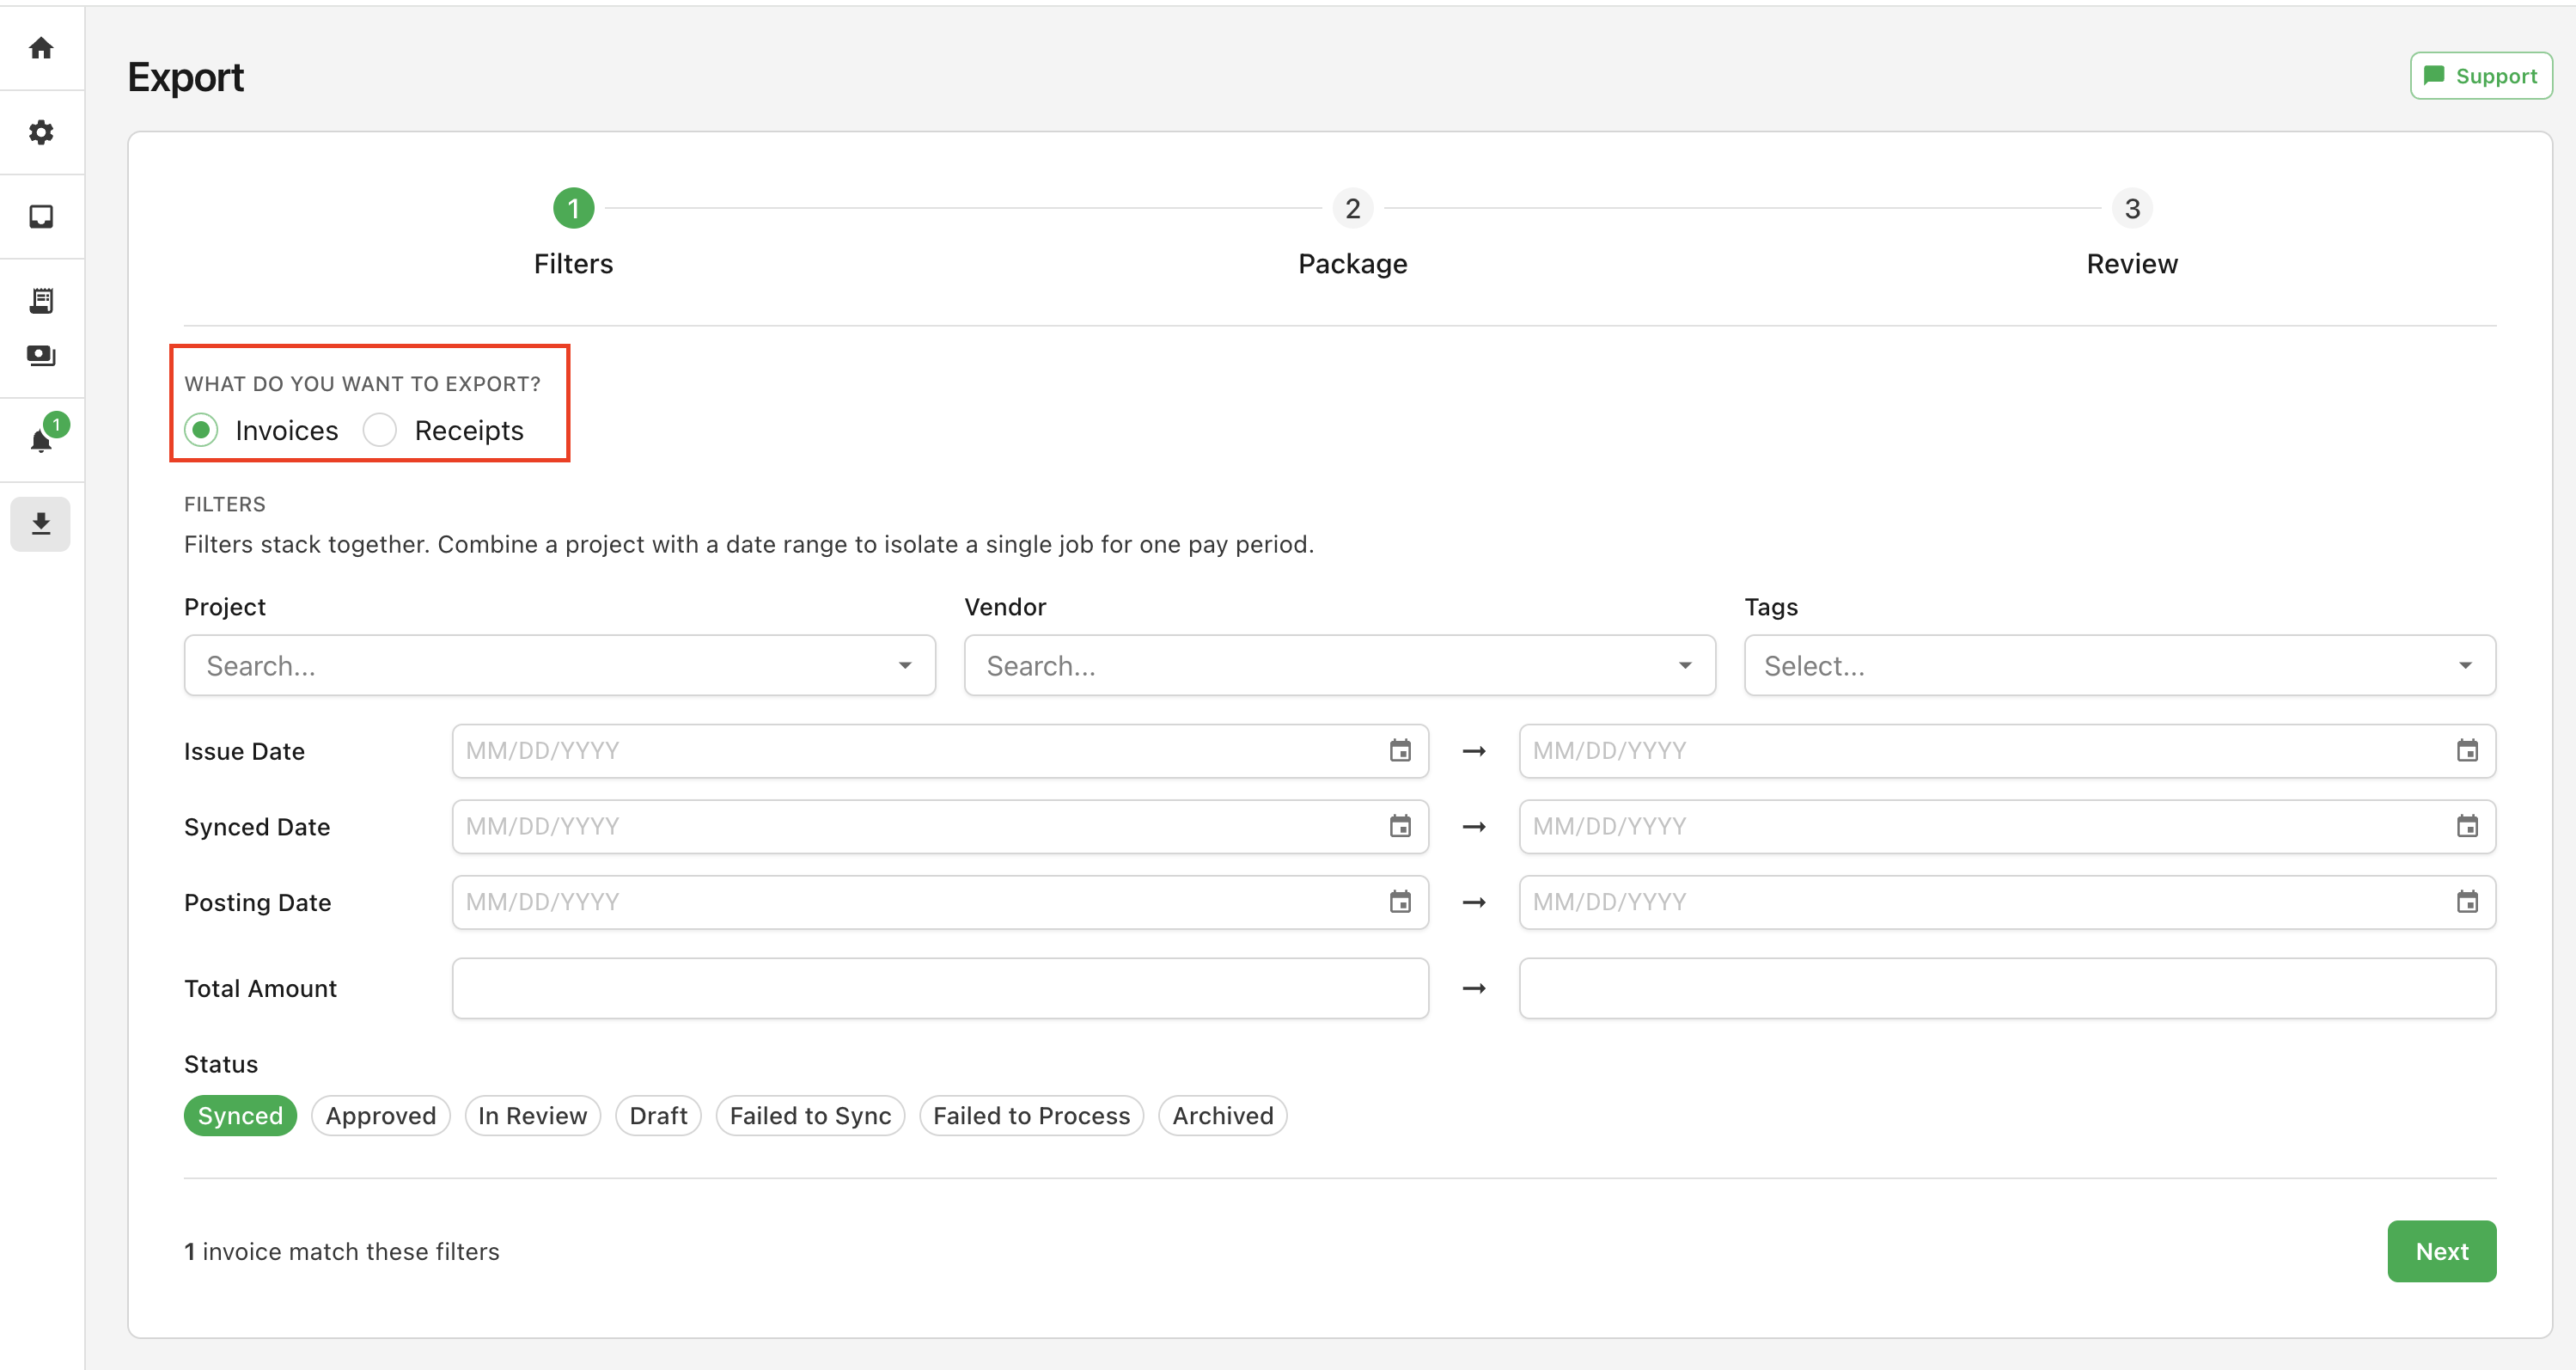
Task: Select the Export download icon in the sidebar
Action: point(41,523)
